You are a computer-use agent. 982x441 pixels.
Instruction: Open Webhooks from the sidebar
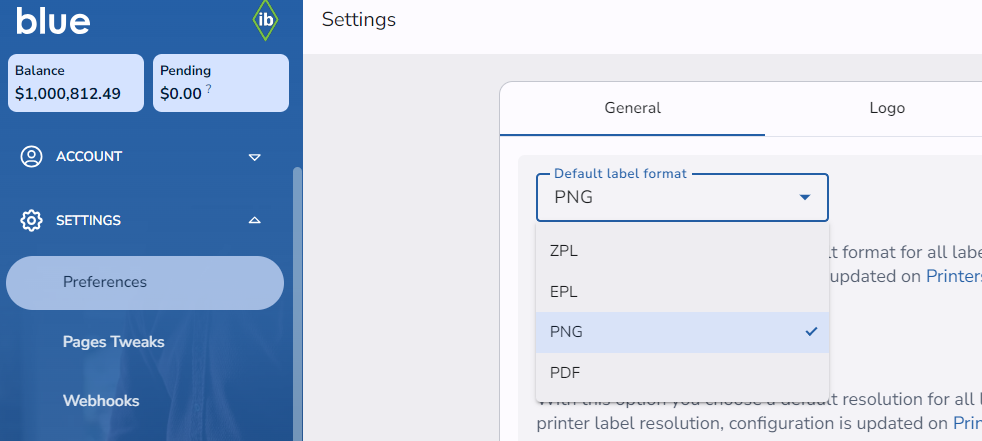(101, 401)
